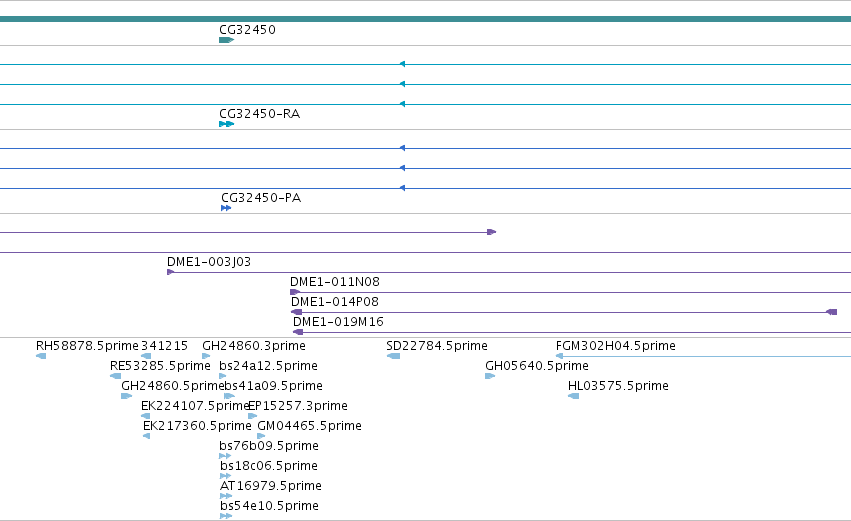851x521 pixels.
Task: Click the DME1-003J03 clone label
Action: (209, 262)
